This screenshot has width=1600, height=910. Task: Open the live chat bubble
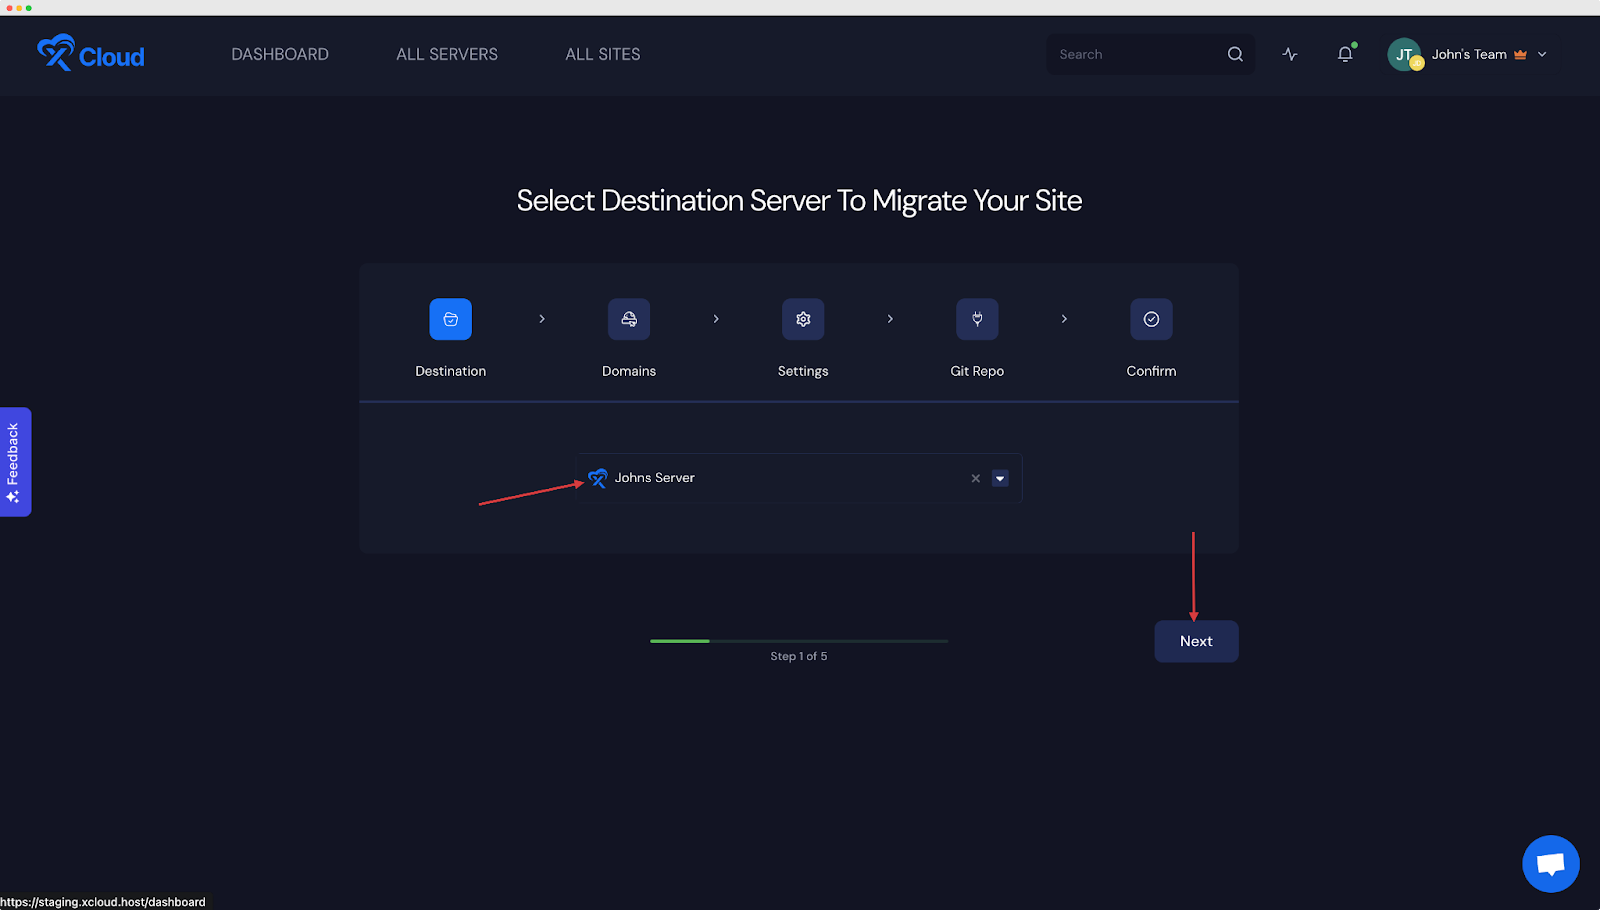pos(1550,863)
